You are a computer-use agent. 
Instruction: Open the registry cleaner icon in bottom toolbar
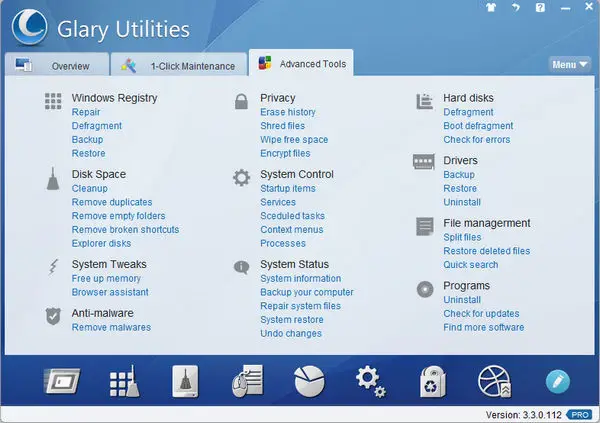point(124,381)
